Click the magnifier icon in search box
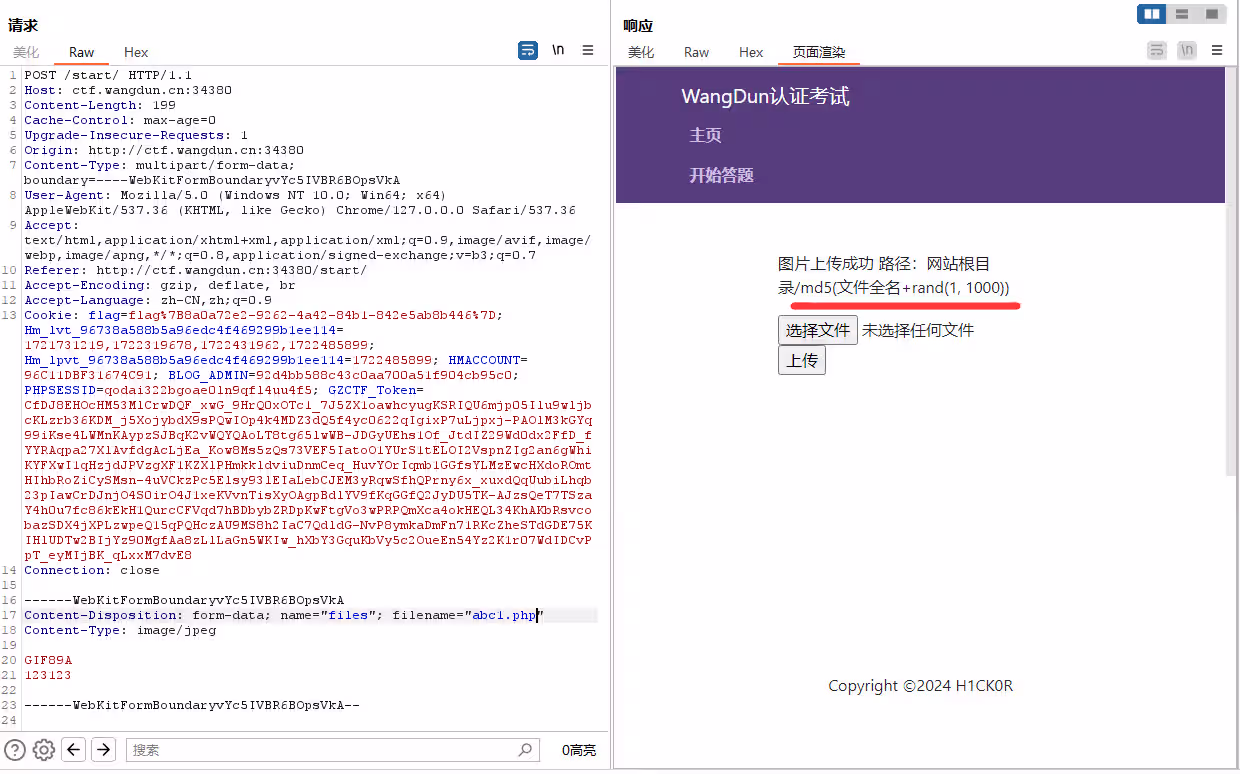Image resolution: width=1240 pixels, height=774 pixels. pyautogui.click(x=525, y=750)
